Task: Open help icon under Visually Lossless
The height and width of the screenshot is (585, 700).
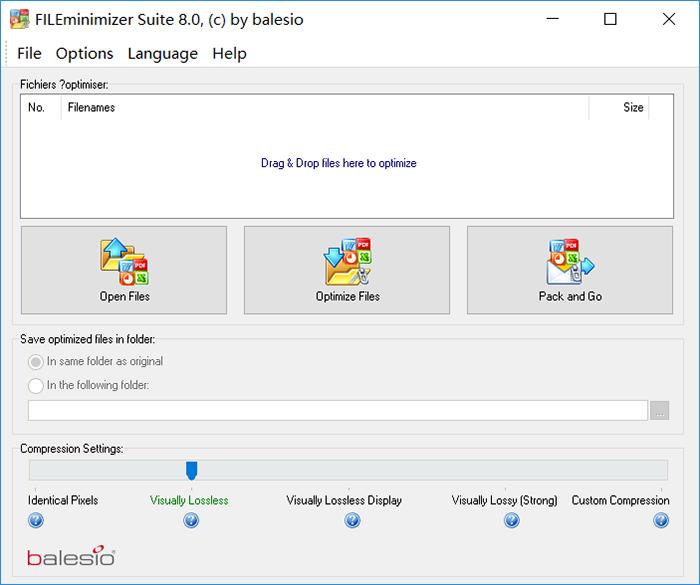Action: [x=191, y=520]
